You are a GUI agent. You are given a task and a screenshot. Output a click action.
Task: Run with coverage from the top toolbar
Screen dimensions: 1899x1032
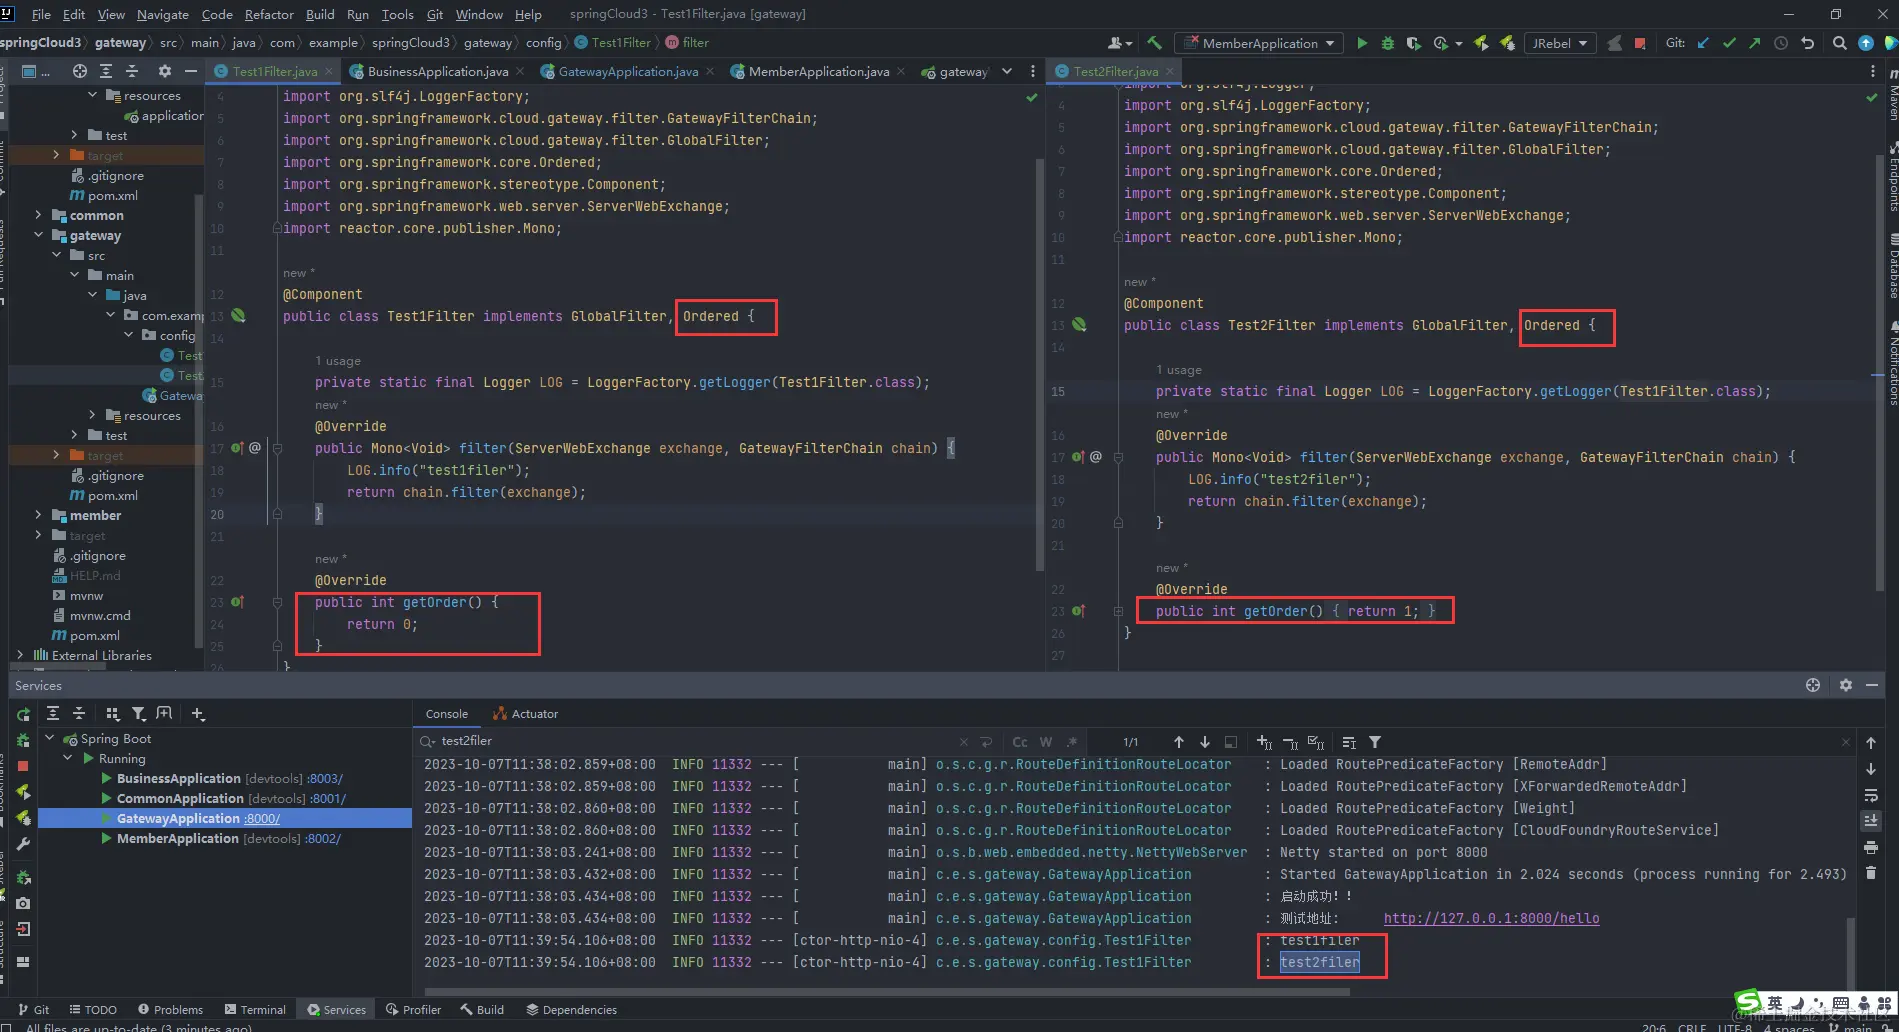[1413, 43]
